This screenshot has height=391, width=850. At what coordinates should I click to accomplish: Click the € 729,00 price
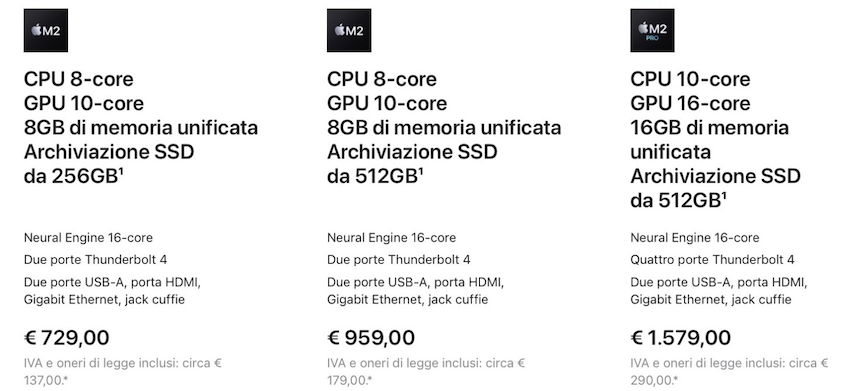pyautogui.click(x=67, y=337)
